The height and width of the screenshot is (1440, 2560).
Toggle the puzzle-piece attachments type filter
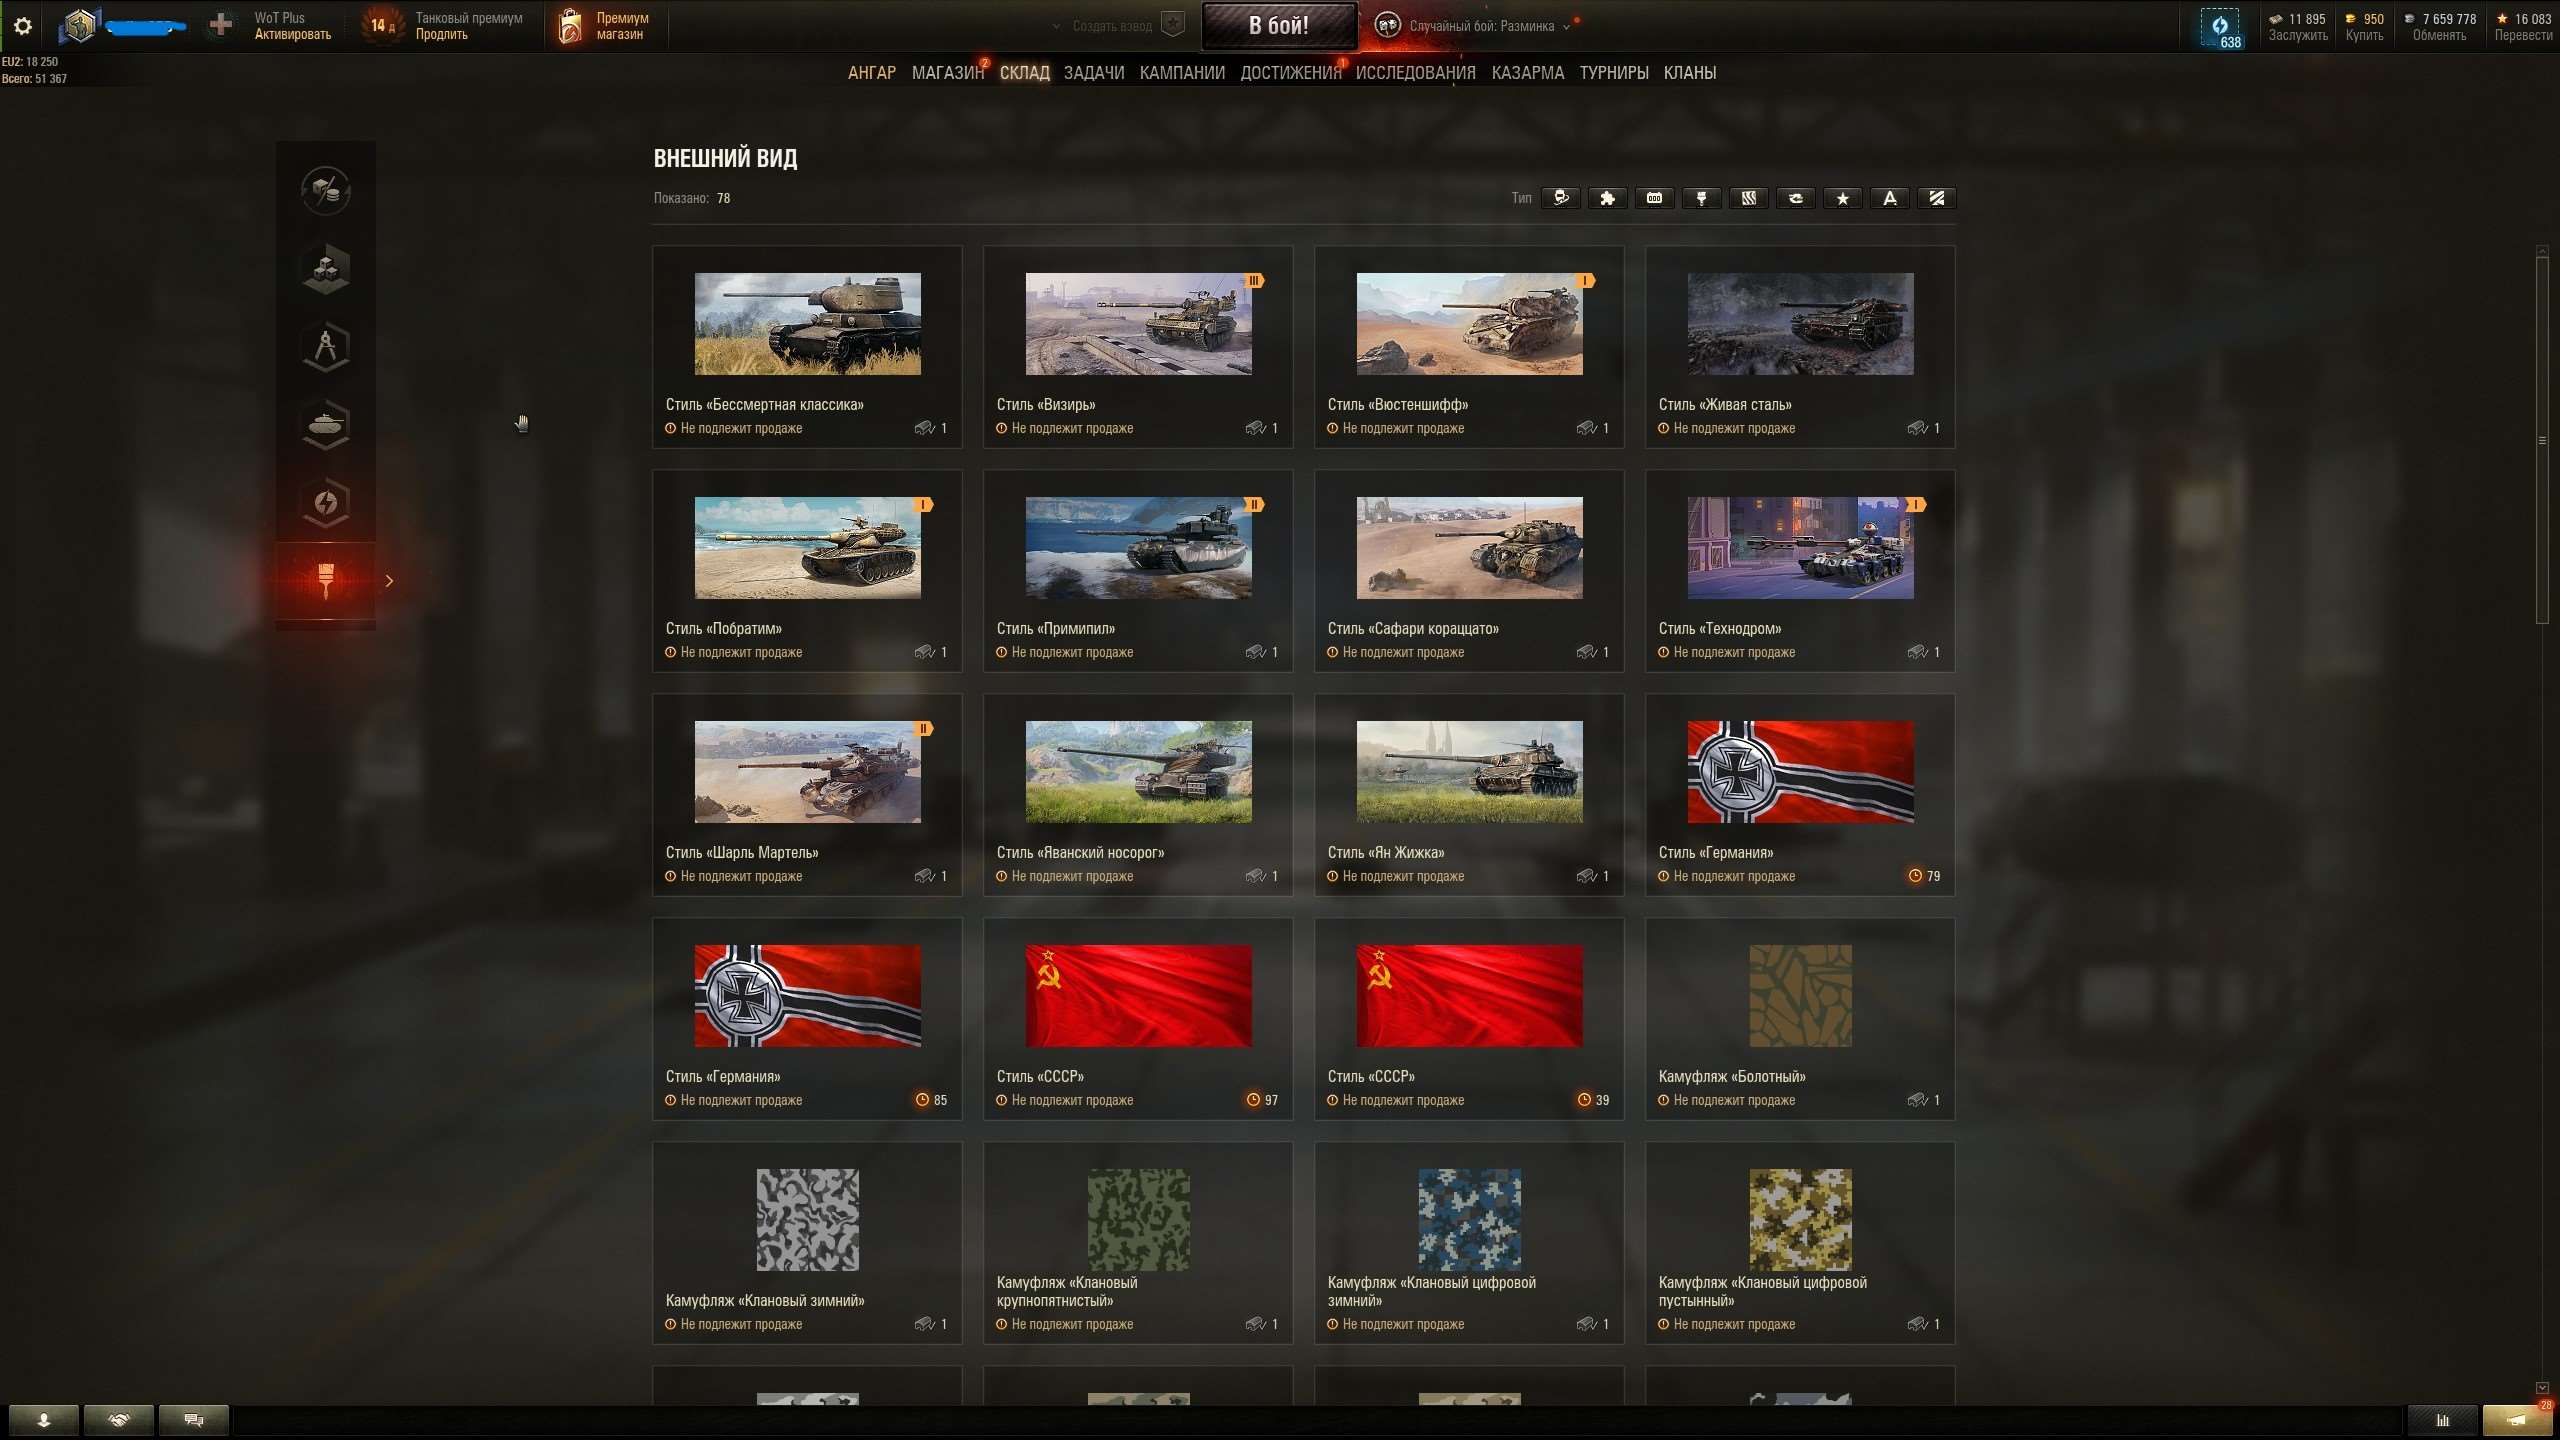(1607, 198)
